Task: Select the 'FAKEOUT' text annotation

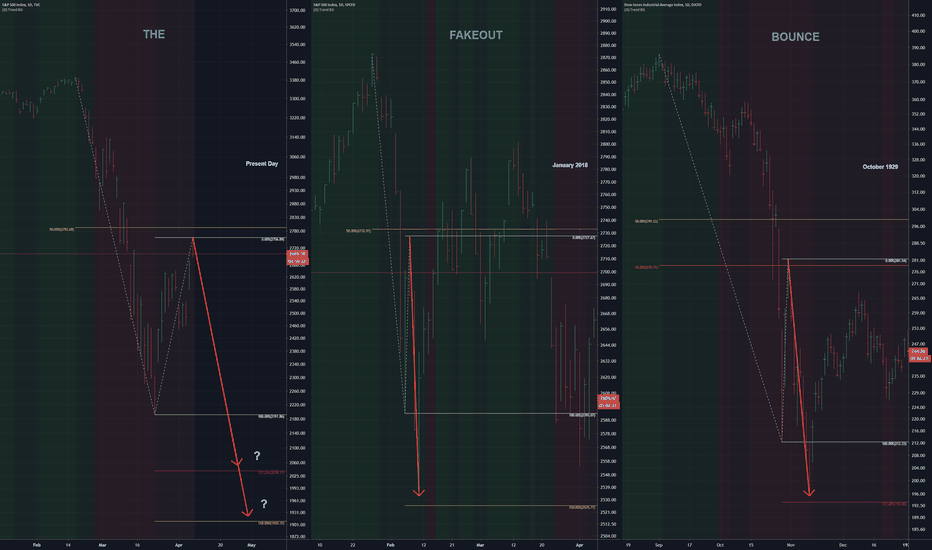Action: coord(476,35)
